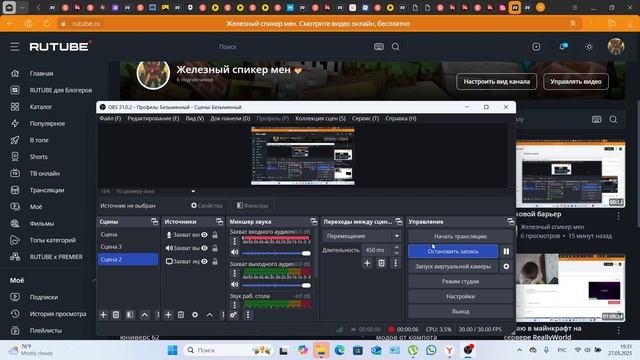Open OBS Настройки button
Image resolution: width=640 pixels, height=360 pixels.
click(460, 296)
